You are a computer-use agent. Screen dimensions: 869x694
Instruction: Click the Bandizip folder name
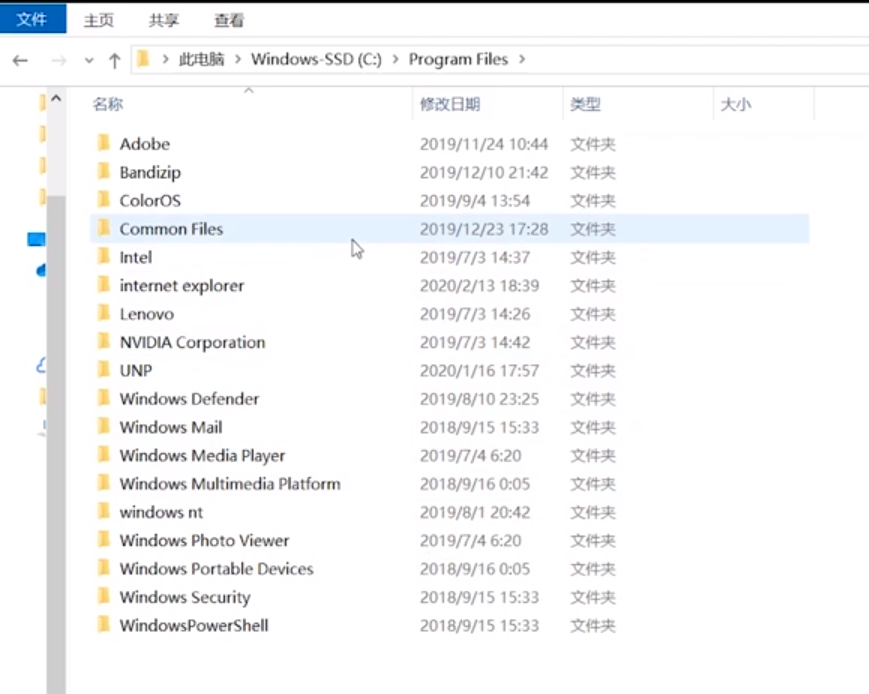(x=150, y=172)
